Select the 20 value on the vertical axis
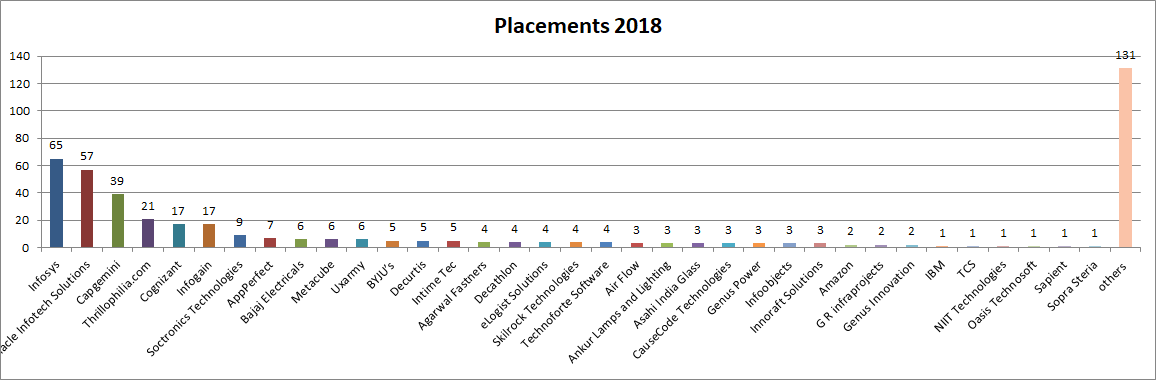1156x380 pixels. click(x=24, y=220)
